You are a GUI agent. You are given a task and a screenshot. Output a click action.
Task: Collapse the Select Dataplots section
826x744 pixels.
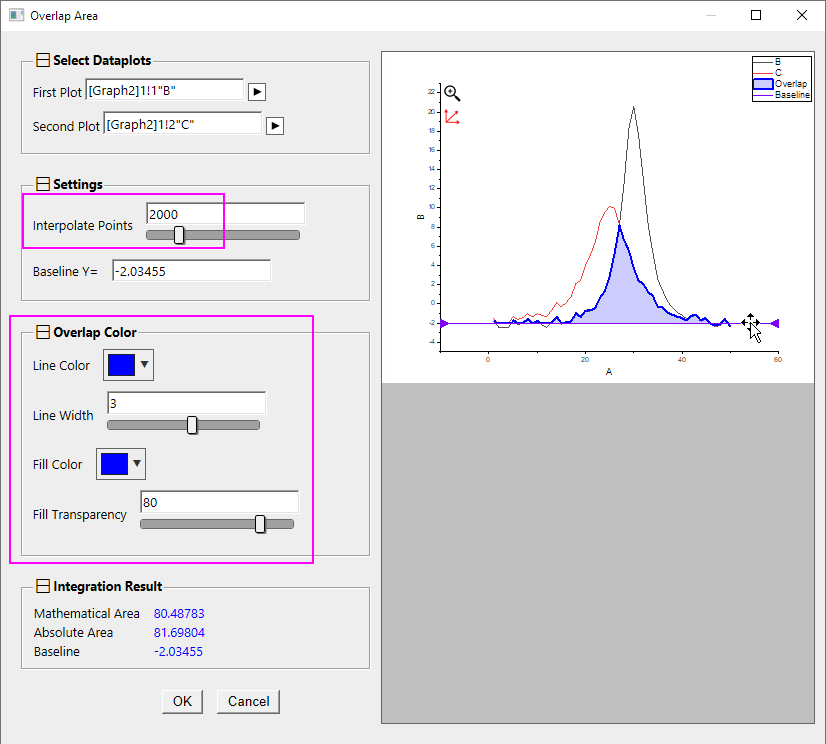point(43,61)
